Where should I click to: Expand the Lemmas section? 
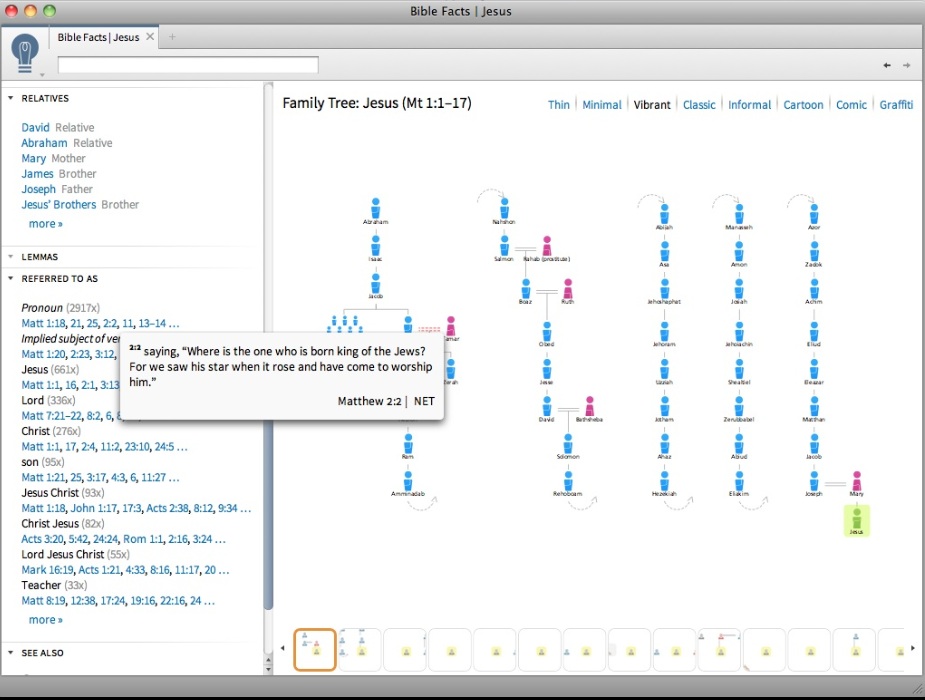[x=11, y=257]
